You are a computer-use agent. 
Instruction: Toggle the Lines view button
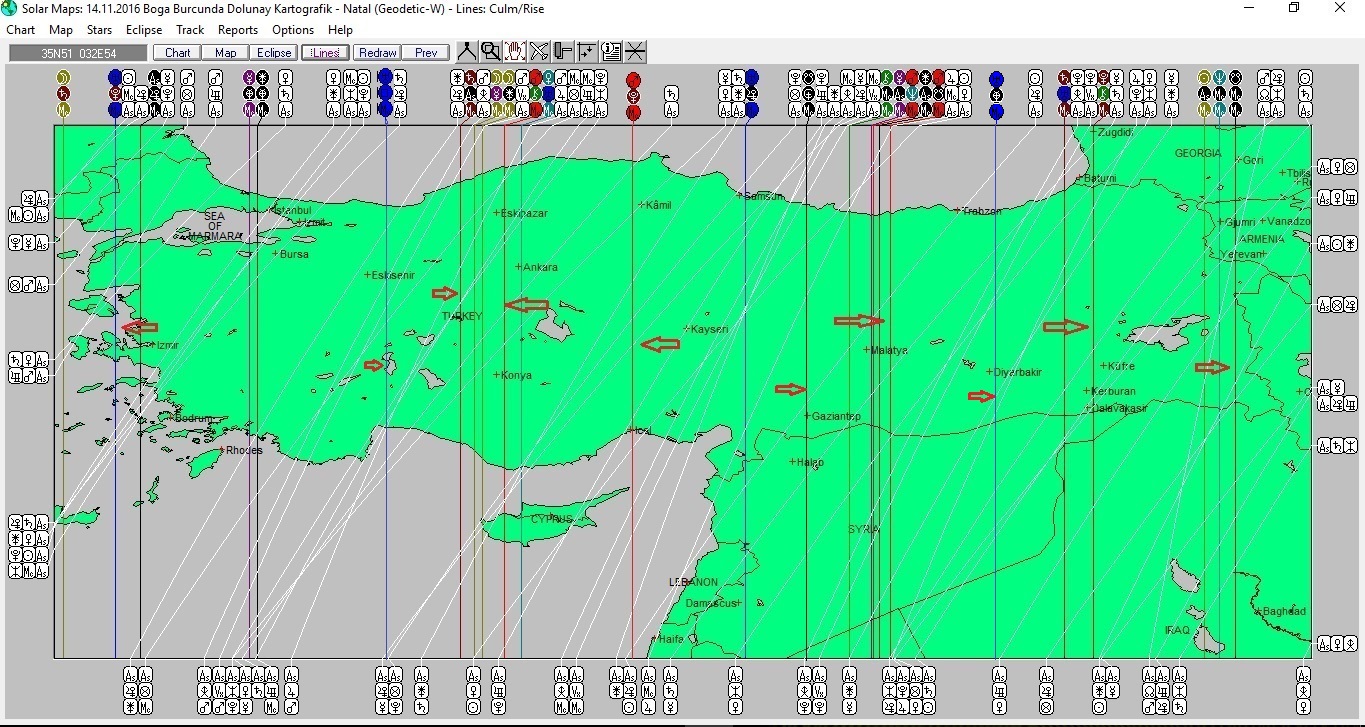click(x=325, y=53)
